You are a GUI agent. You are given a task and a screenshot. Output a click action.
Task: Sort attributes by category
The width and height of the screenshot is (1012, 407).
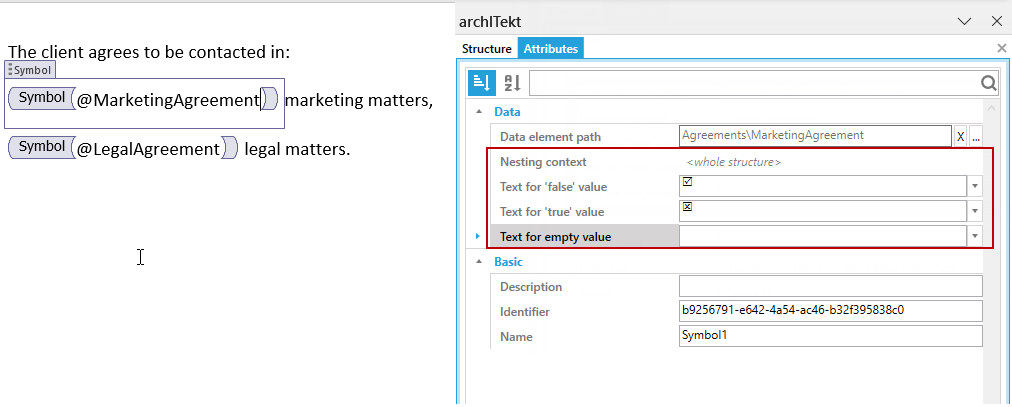point(481,83)
